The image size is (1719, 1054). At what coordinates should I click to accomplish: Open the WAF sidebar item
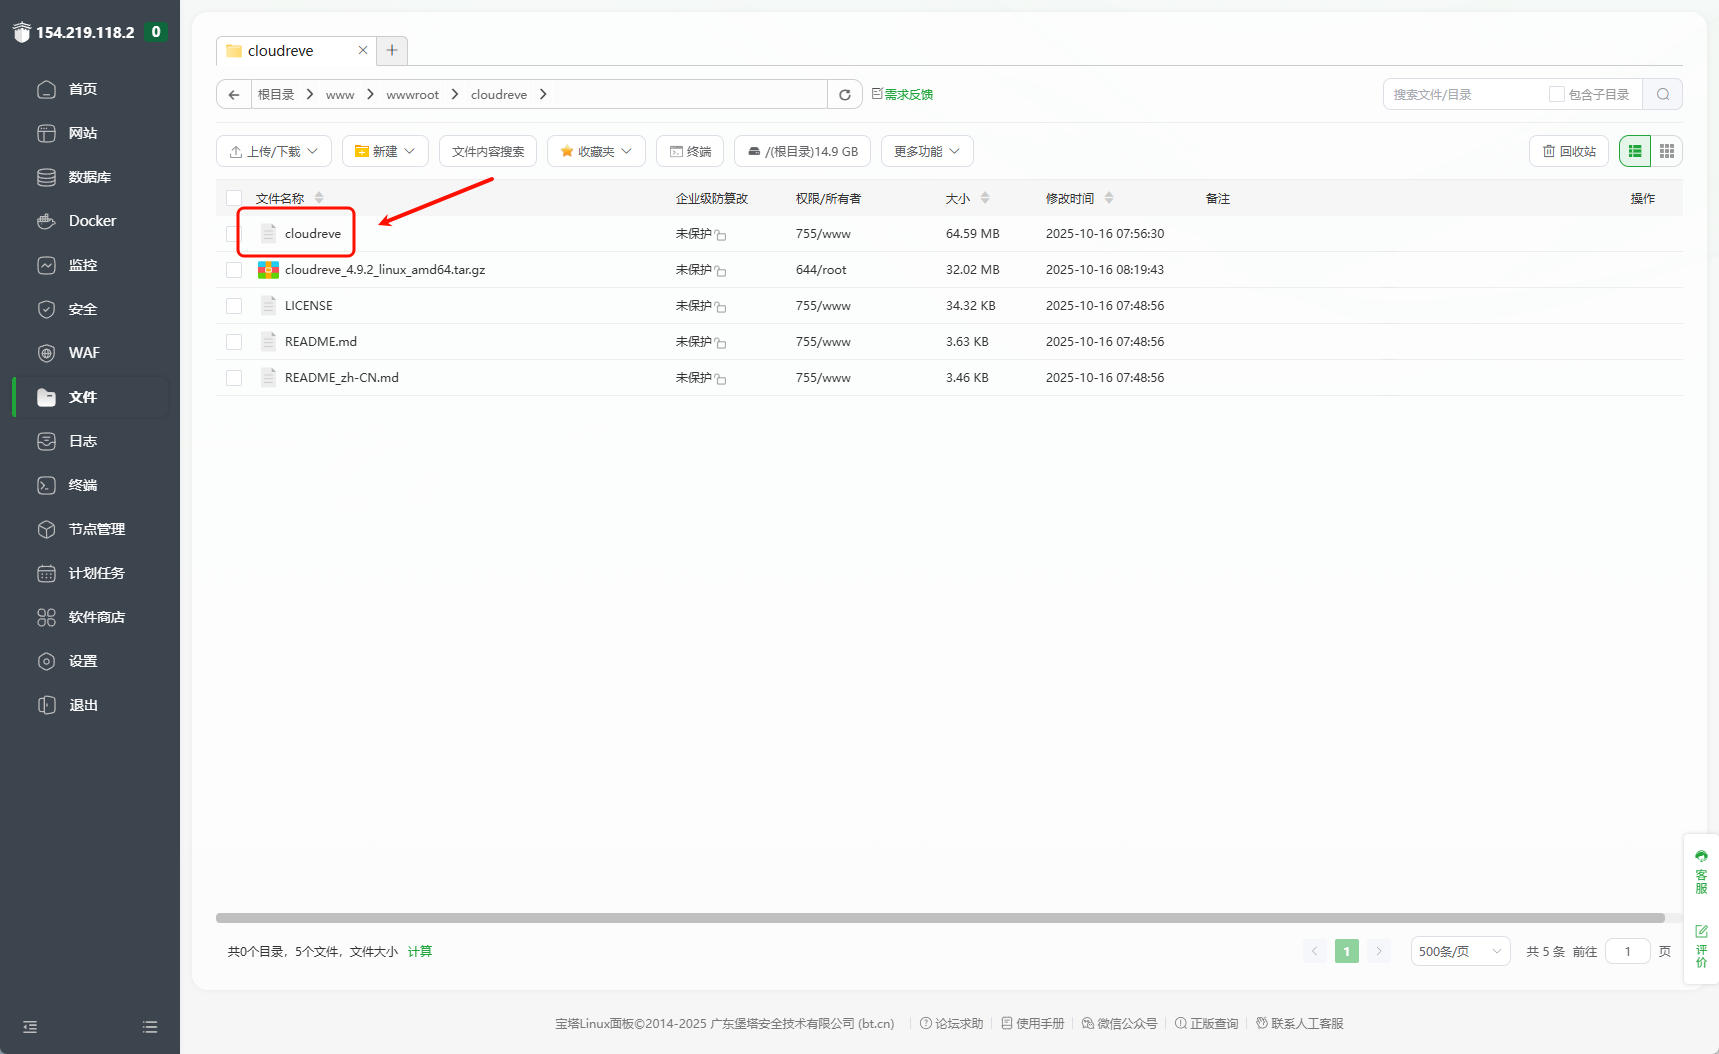coord(84,353)
